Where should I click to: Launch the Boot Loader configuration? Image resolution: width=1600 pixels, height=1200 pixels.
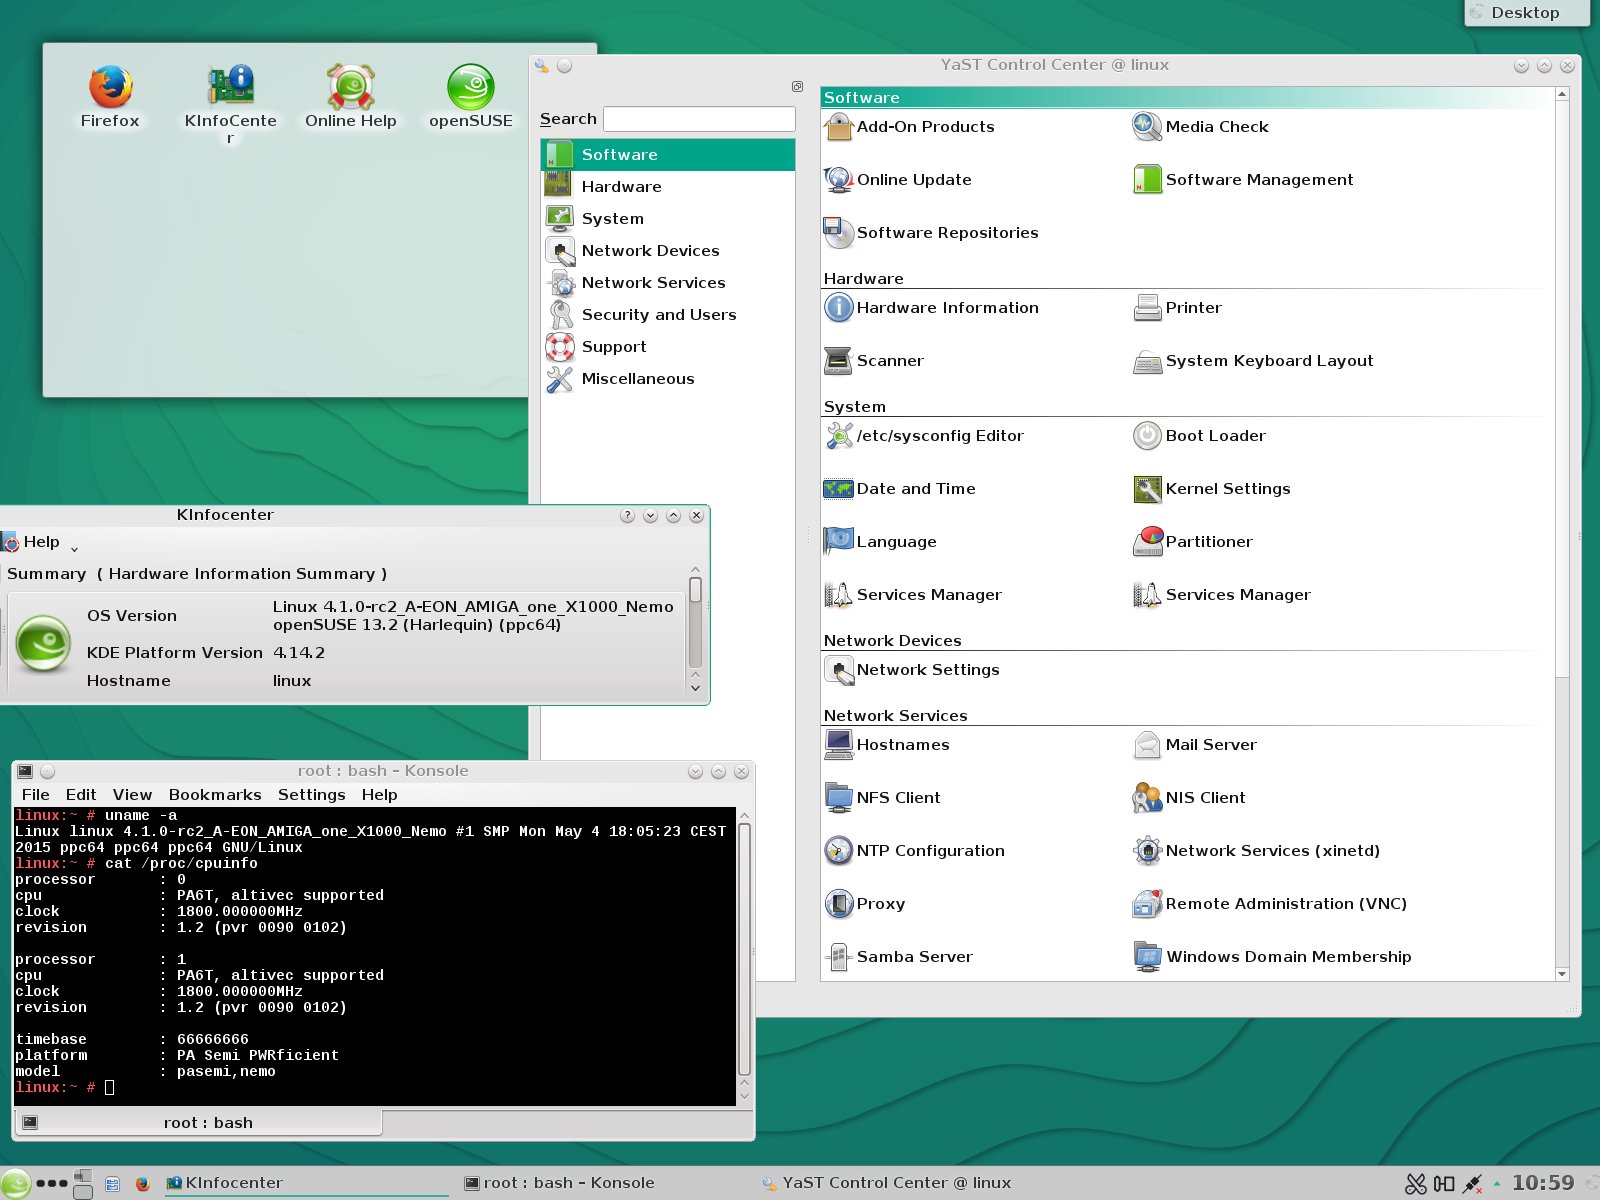1214,436
